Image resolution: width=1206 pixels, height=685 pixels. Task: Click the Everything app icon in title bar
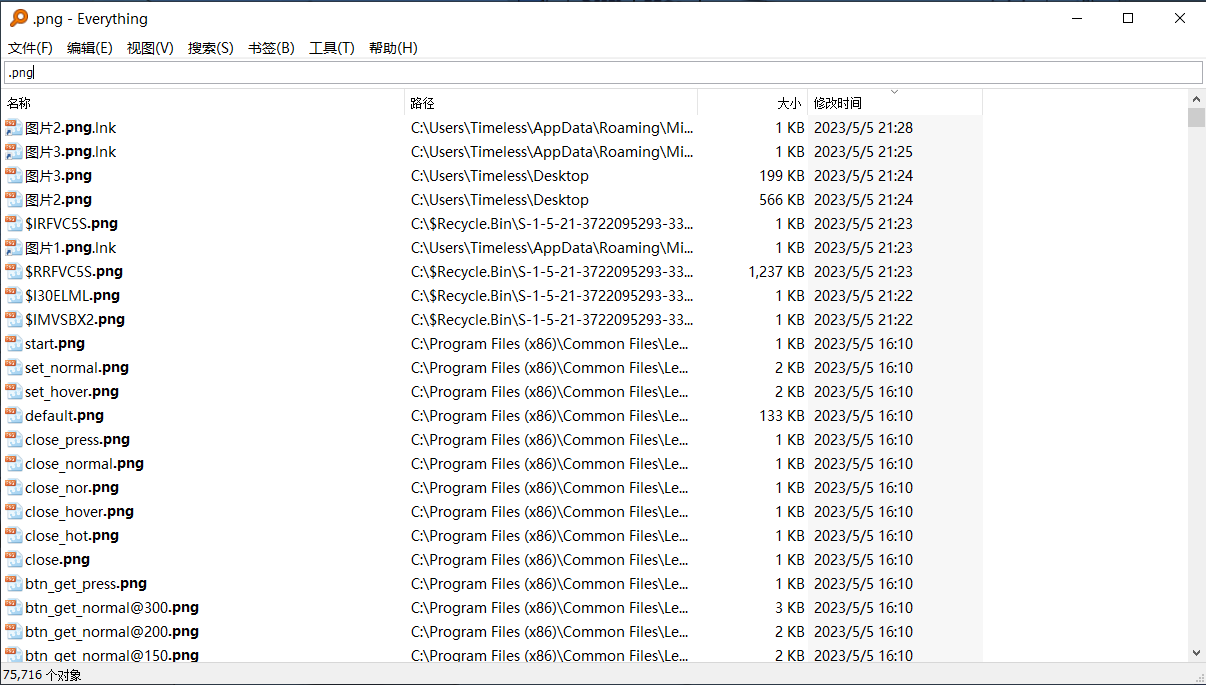[18, 18]
